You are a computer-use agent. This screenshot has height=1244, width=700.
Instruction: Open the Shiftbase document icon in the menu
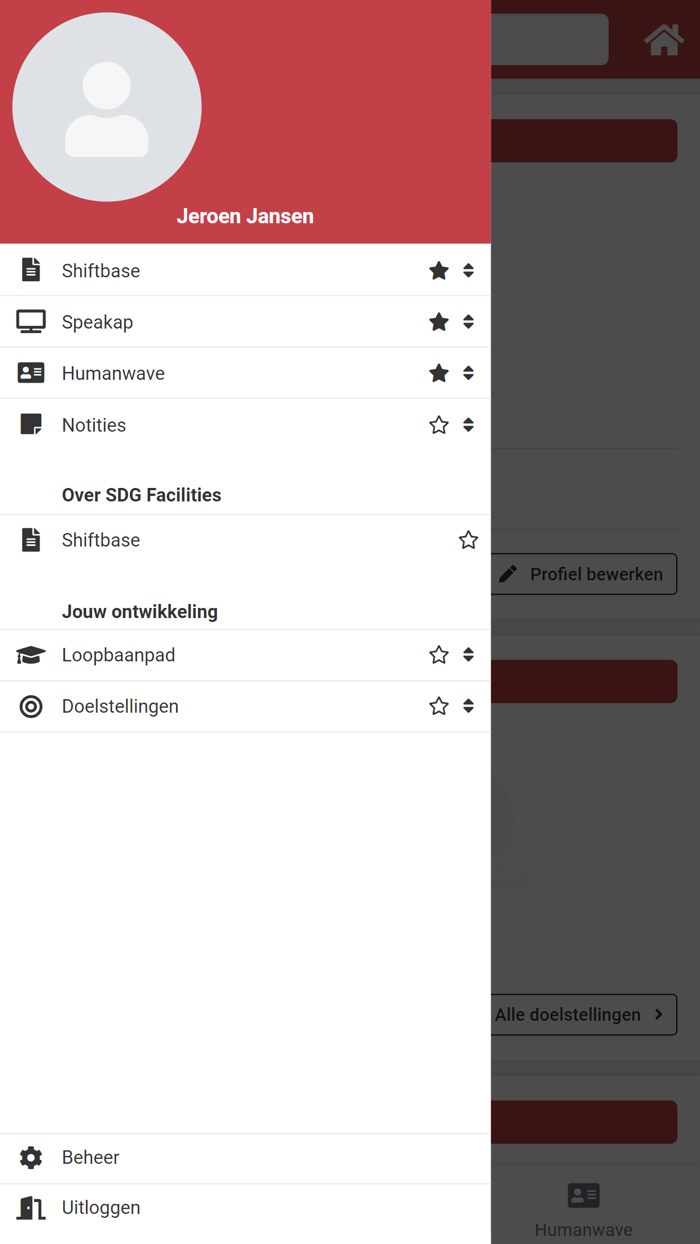[31, 270]
